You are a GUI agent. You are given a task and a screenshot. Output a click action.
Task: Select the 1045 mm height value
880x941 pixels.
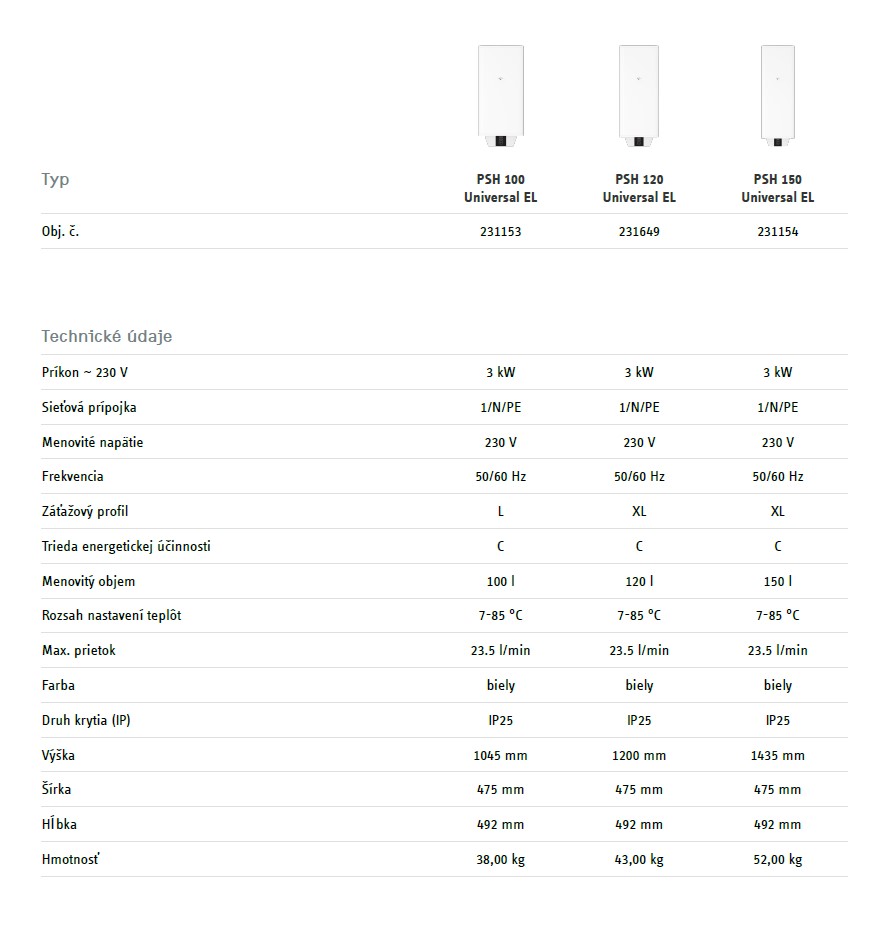coord(500,755)
